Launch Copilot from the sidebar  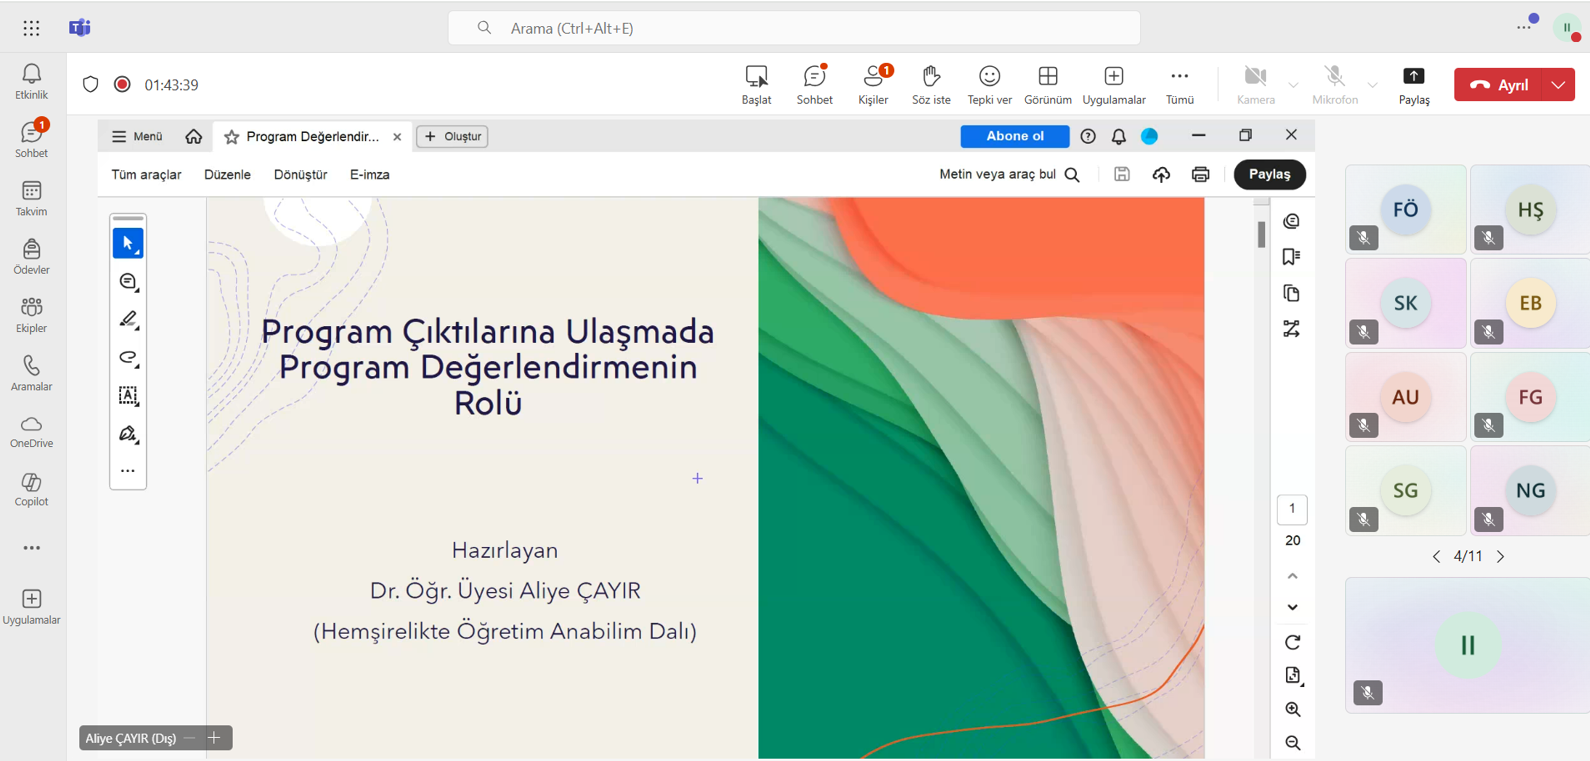click(x=31, y=490)
